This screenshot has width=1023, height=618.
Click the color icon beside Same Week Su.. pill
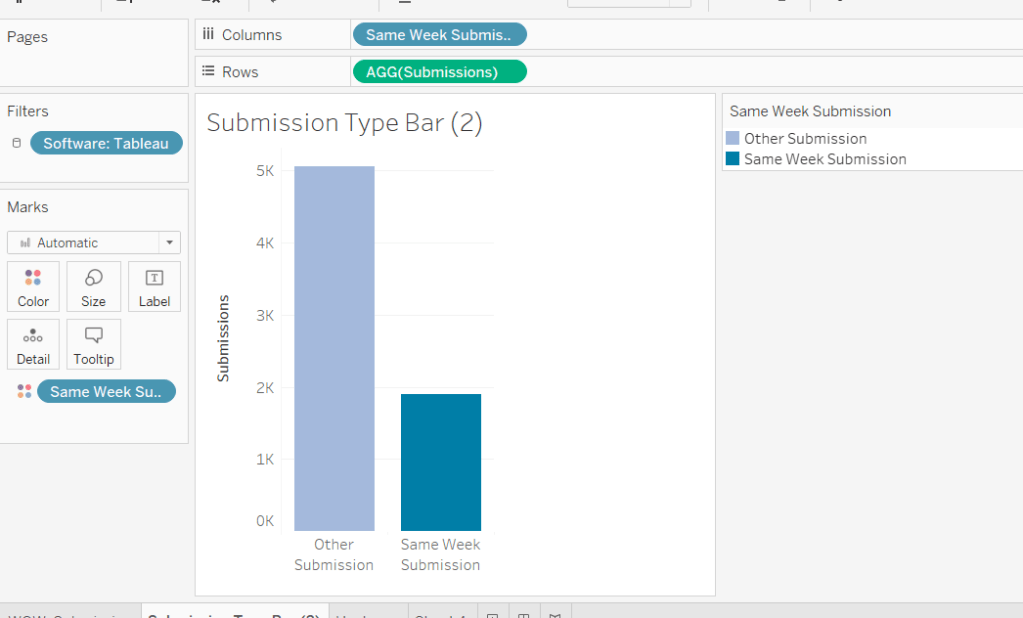[24, 392]
